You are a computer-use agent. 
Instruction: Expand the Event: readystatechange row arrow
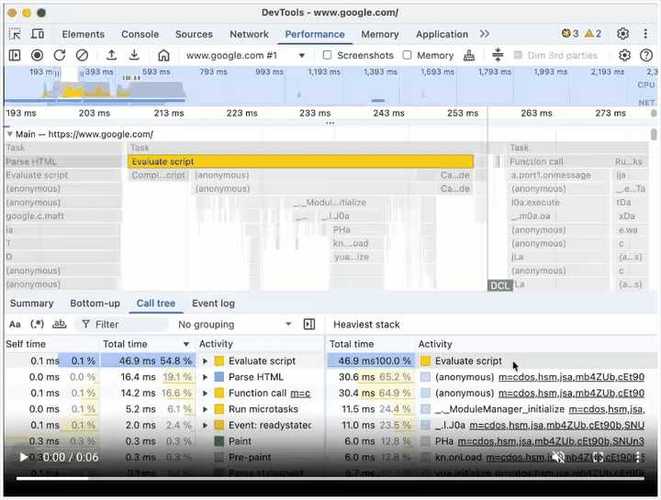[x=205, y=425]
